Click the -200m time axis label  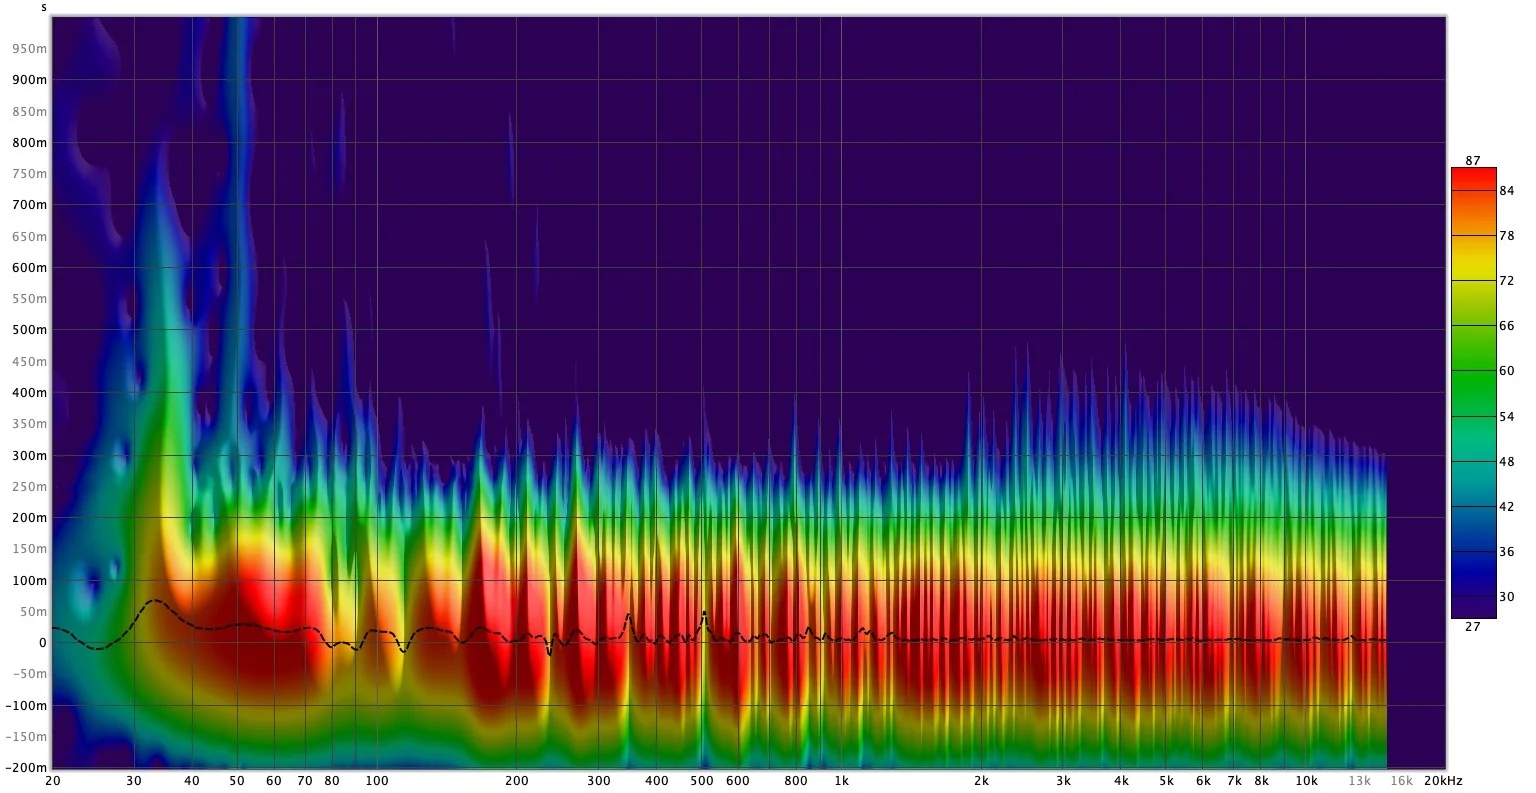point(28,768)
